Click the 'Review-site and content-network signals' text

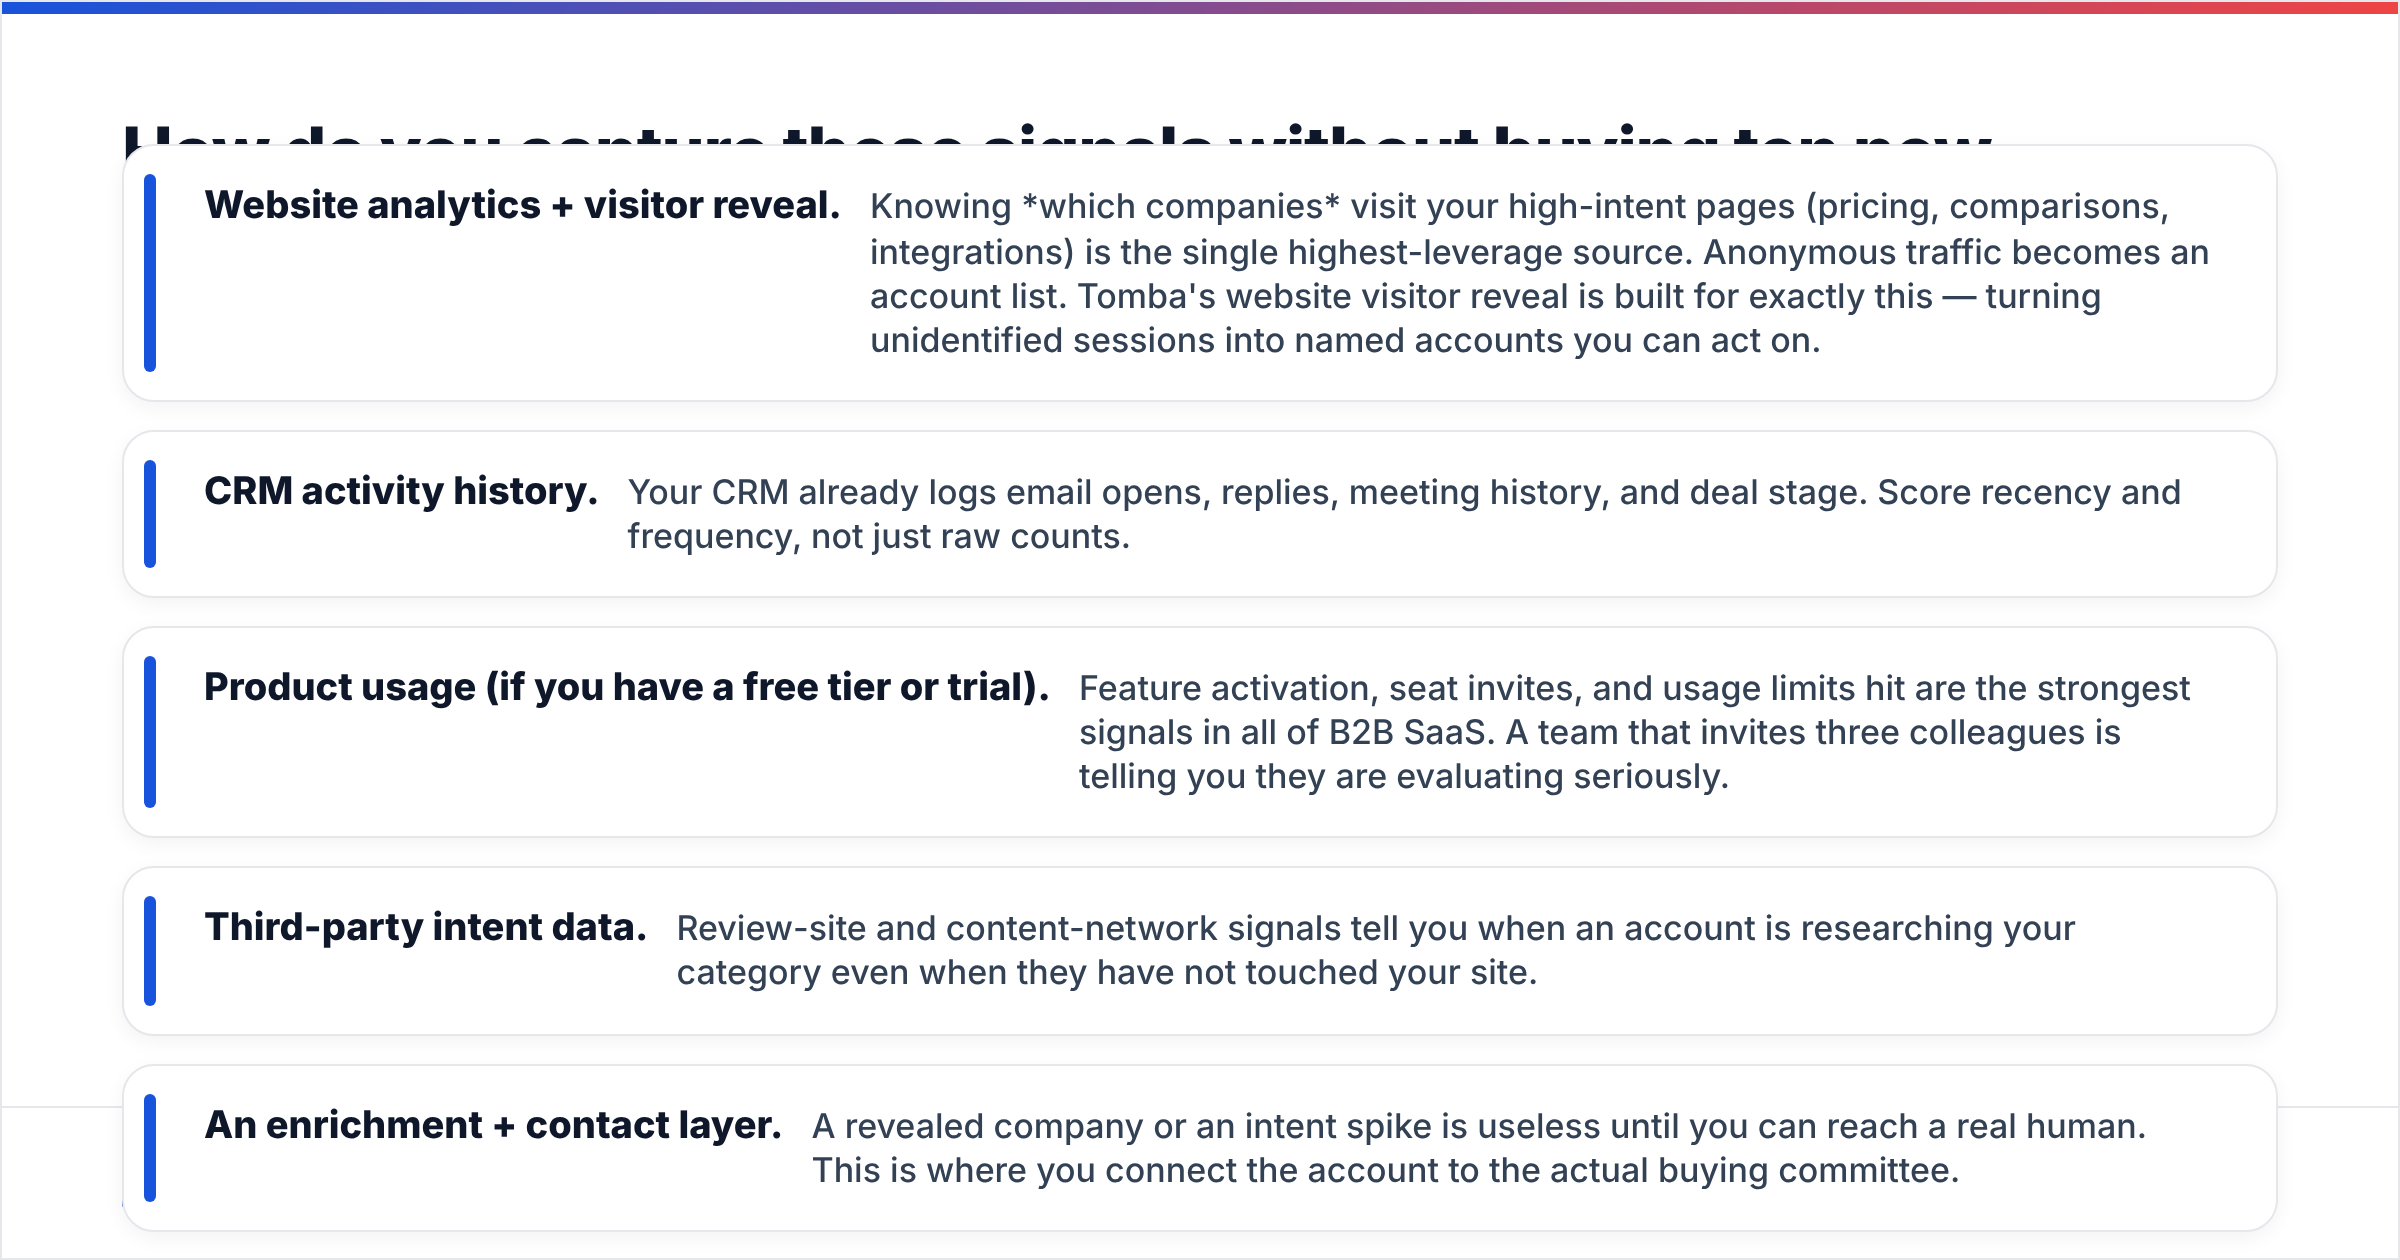point(1376,950)
